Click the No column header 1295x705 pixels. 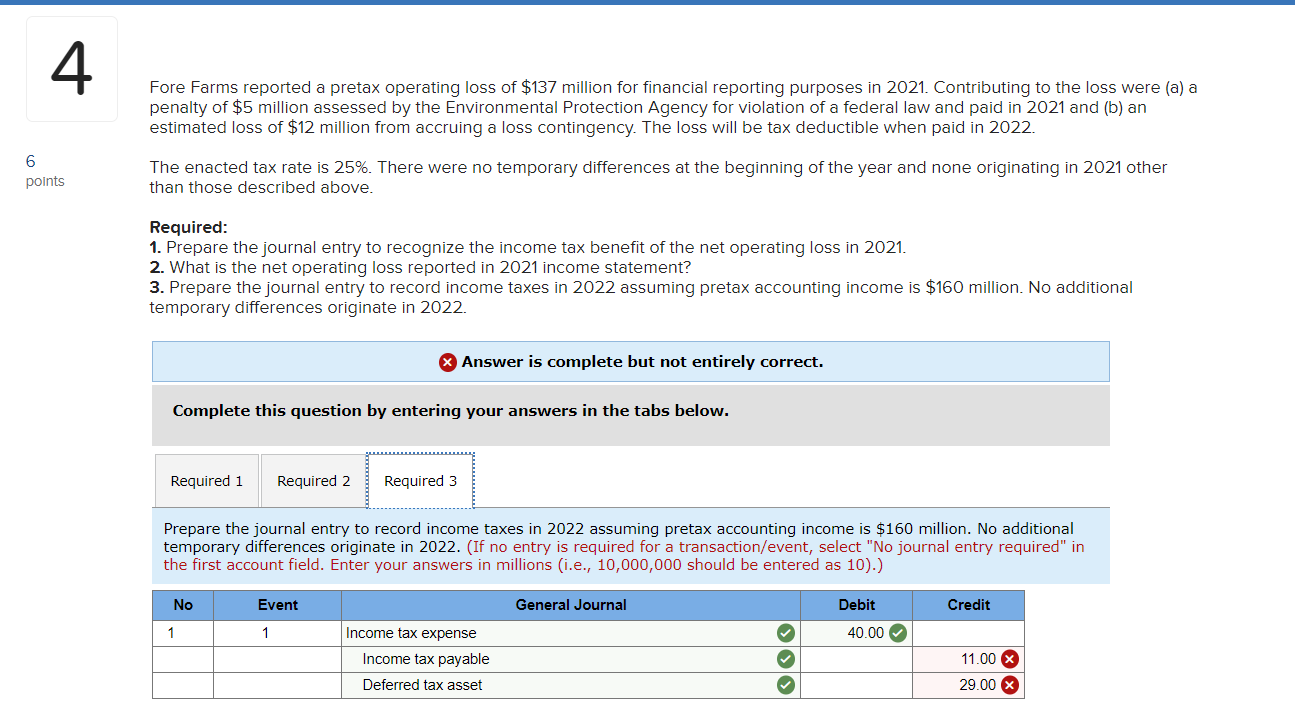(x=183, y=605)
